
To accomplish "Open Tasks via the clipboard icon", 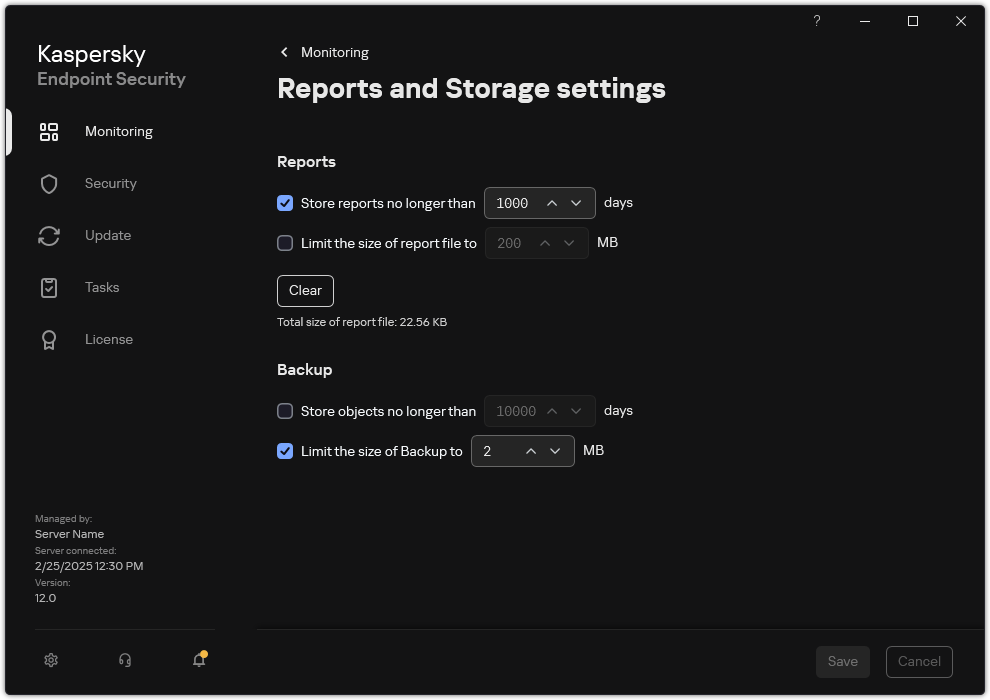I will pos(49,288).
